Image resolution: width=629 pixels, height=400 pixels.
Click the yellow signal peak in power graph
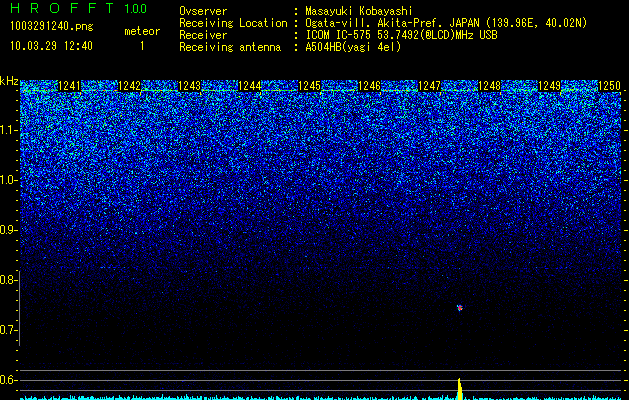click(x=460, y=388)
